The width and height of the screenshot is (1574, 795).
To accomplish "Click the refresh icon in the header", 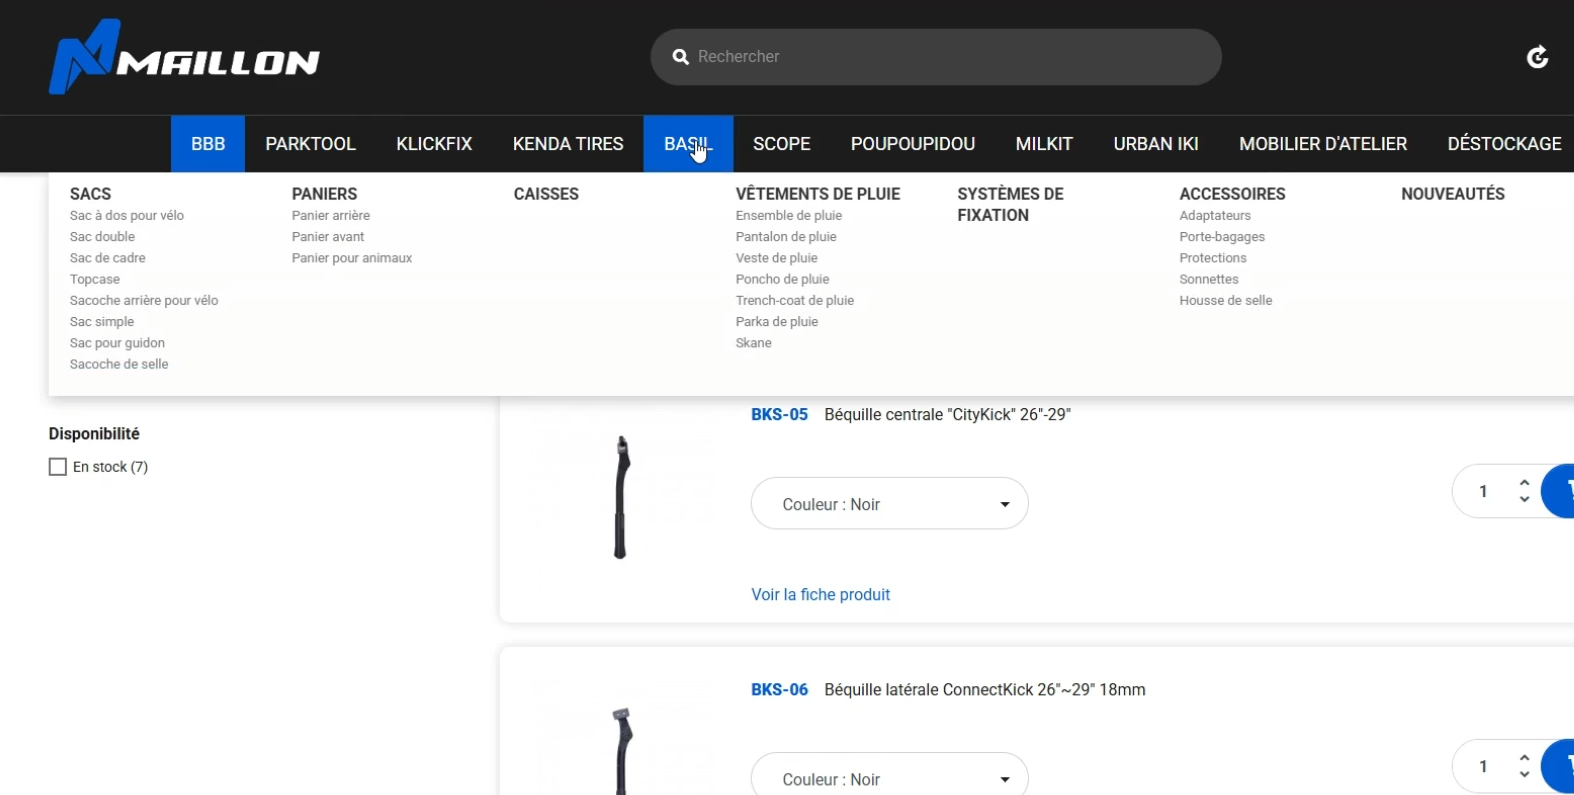I will (x=1538, y=57).
